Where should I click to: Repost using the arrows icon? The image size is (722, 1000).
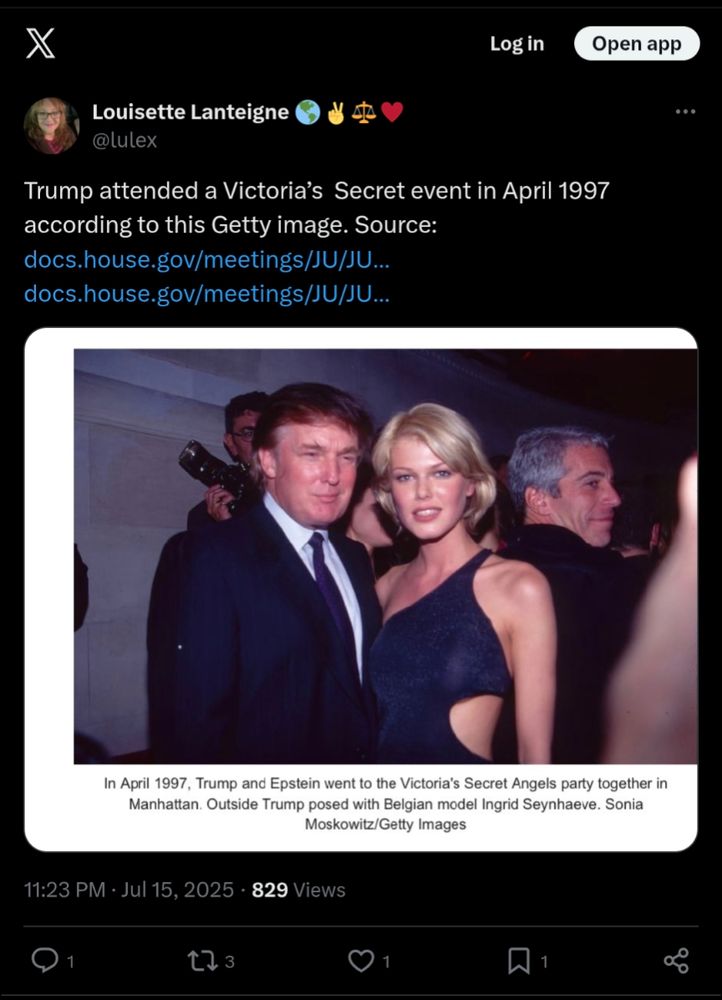tap(202, 960)
